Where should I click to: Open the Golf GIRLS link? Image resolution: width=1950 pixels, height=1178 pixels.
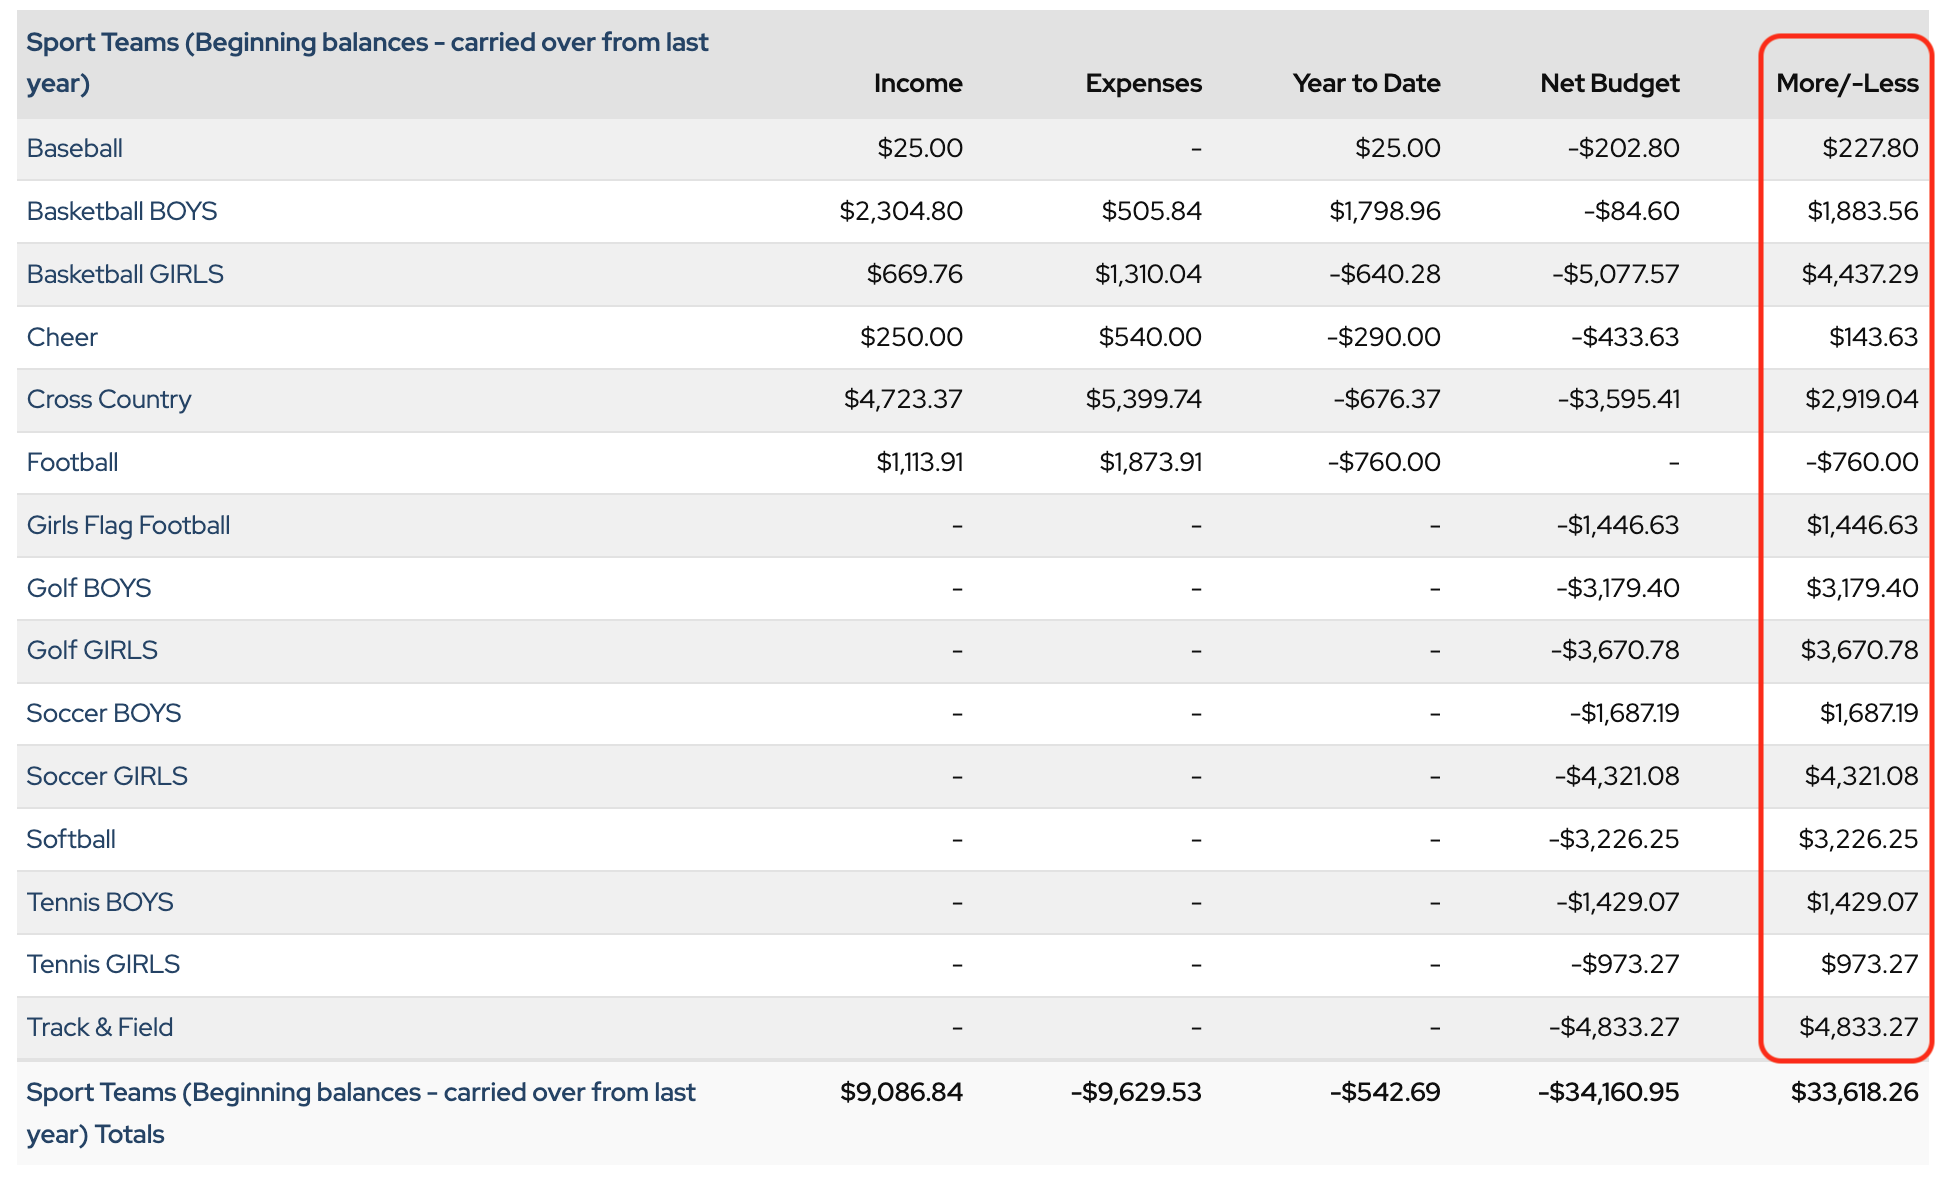click(92, 650)
